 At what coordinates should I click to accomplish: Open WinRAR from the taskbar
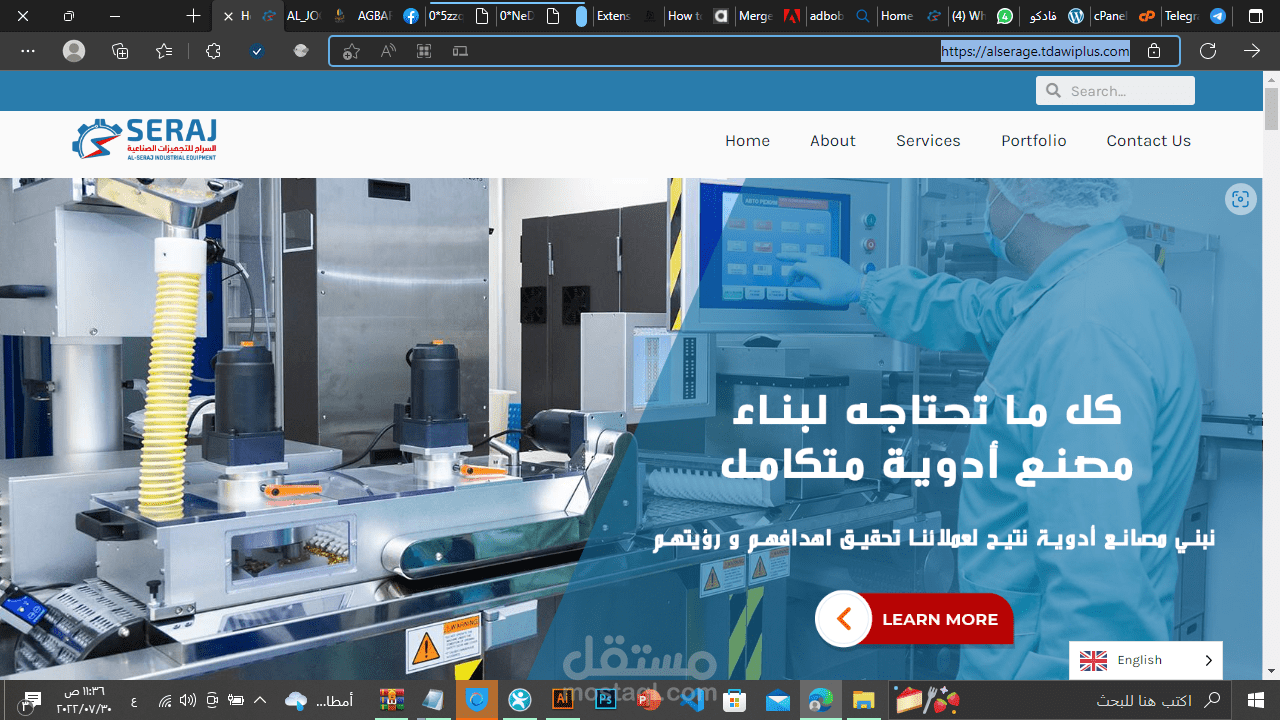391,700
